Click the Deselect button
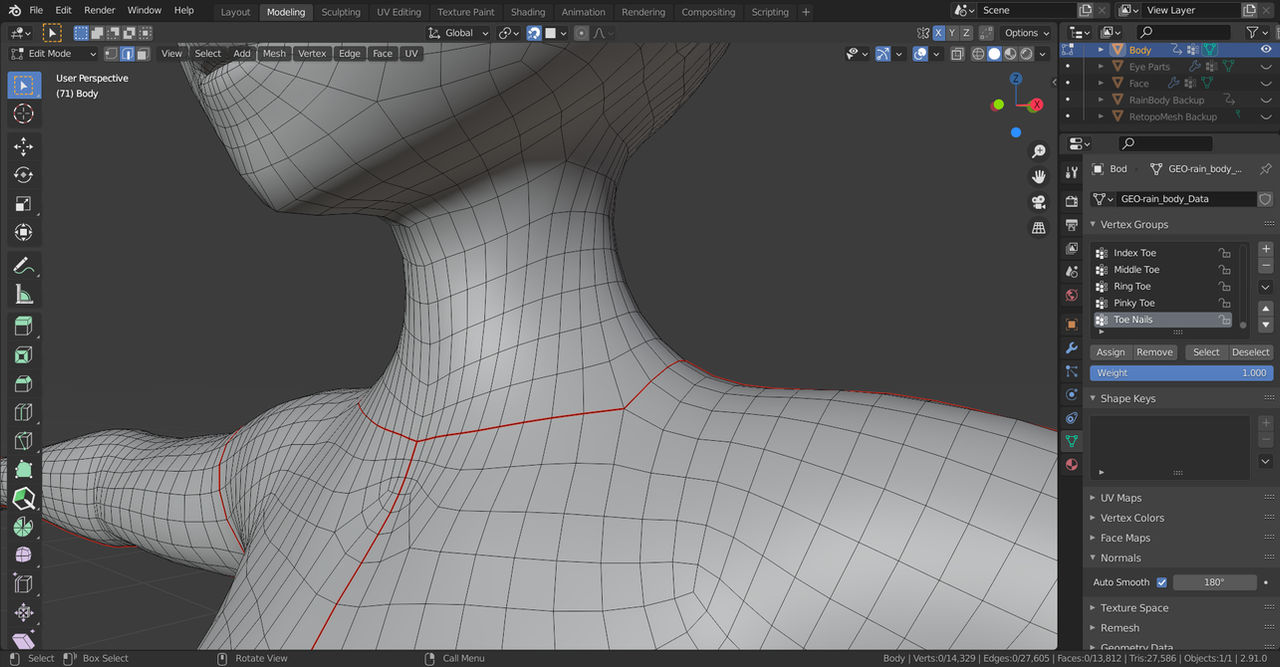 [x=1250, y=352]
